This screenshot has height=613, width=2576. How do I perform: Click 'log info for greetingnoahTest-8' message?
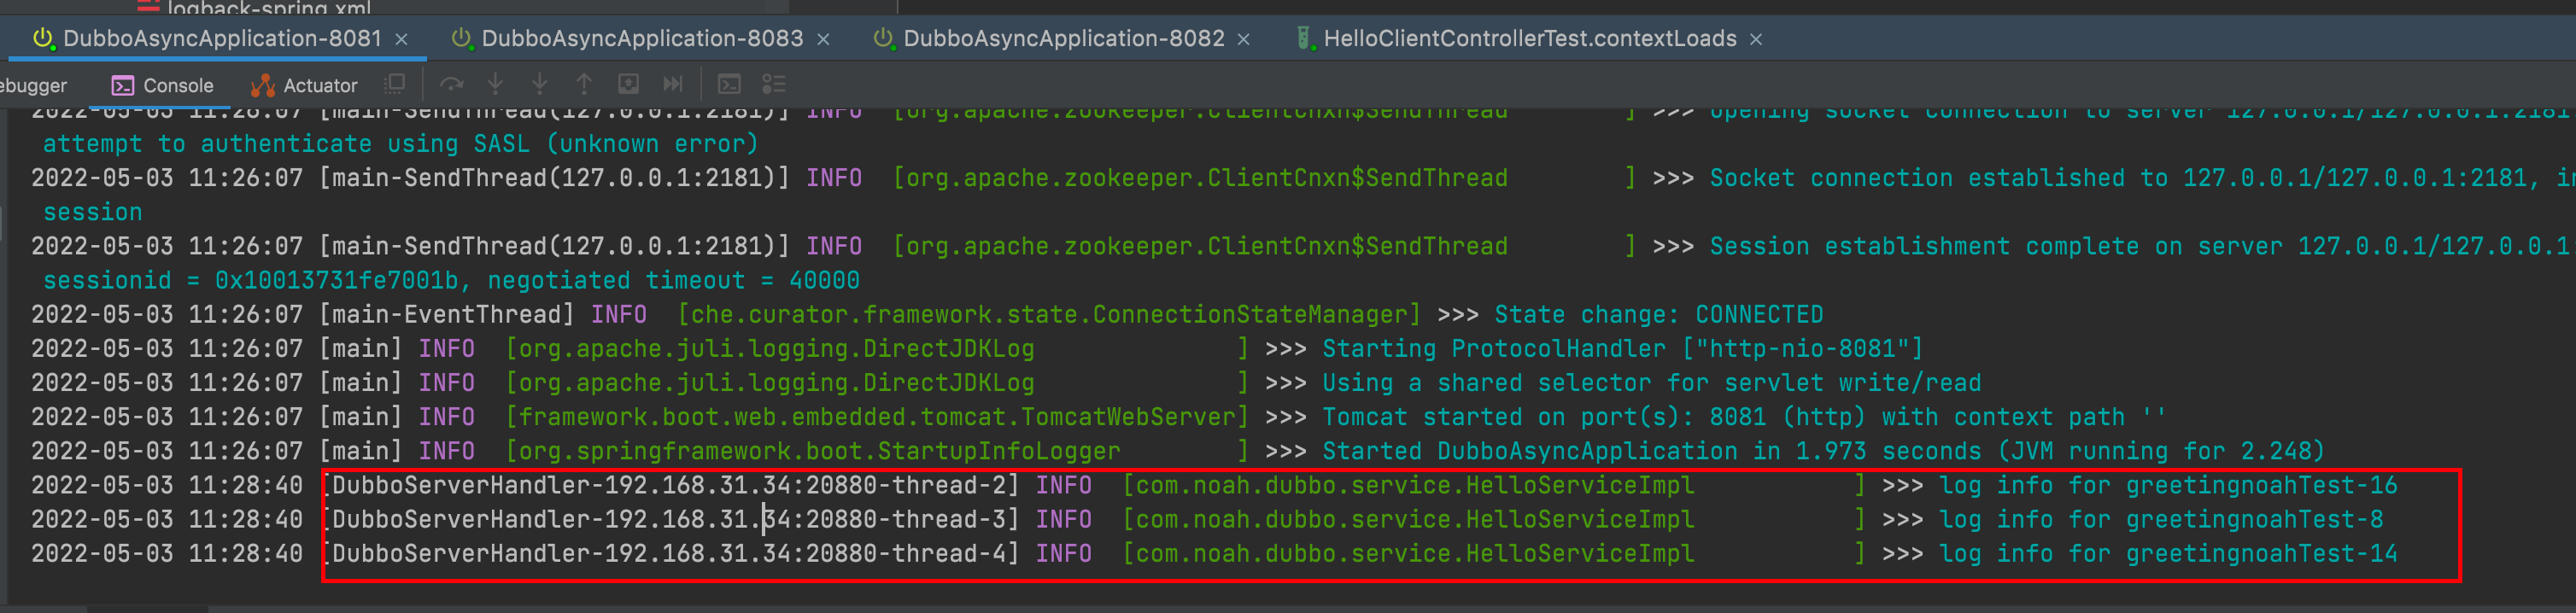point(2161,520)
